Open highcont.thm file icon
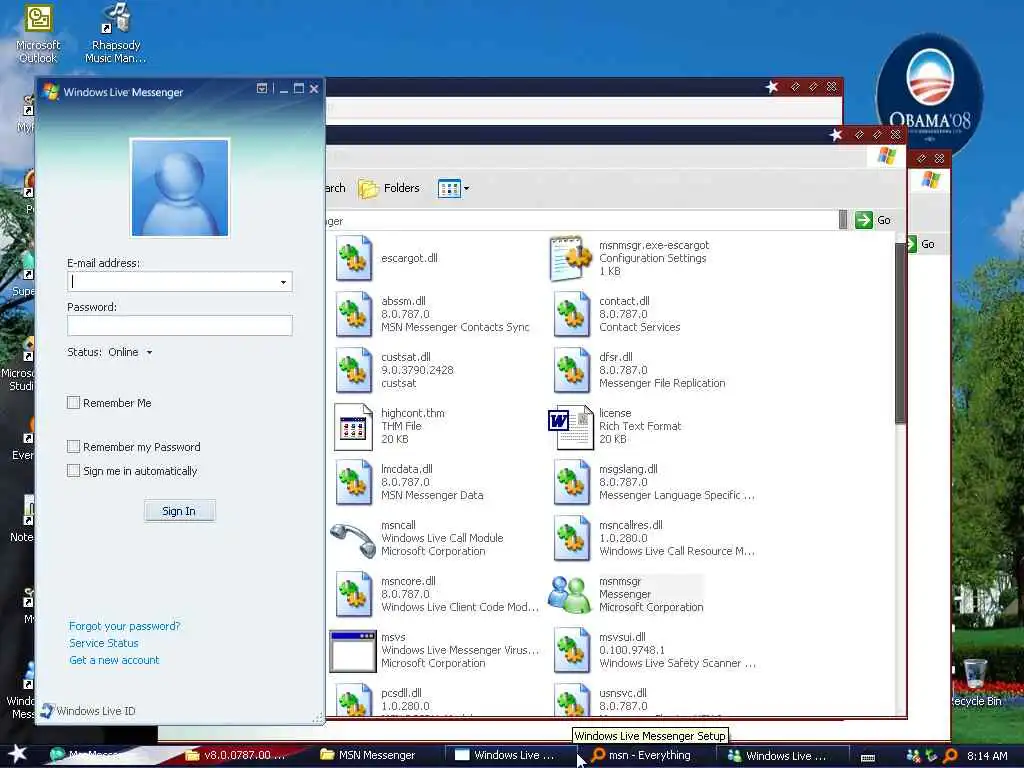Viewport: 1024px width, 768px height. click(x=353, y=426)
